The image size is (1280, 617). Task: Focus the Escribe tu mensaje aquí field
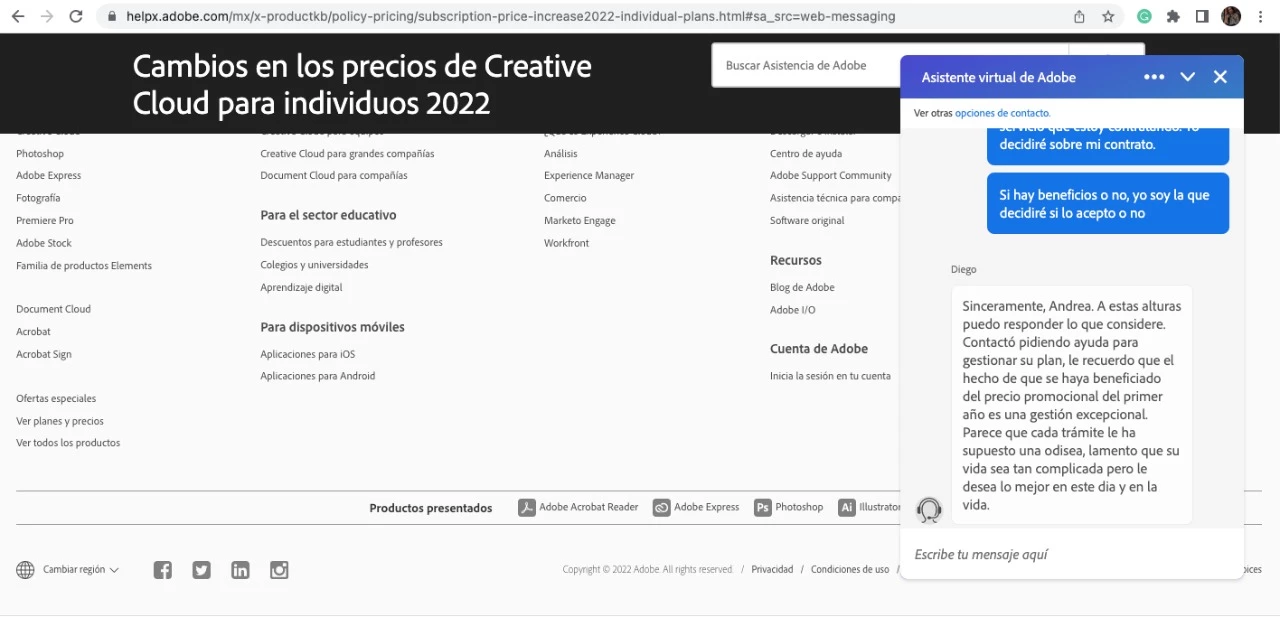pos(1072,554)
